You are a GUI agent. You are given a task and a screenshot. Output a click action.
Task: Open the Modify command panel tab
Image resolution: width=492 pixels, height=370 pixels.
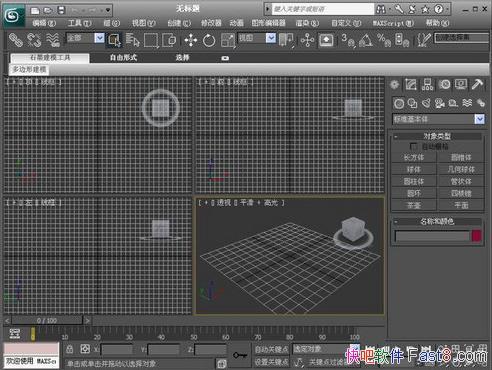point(411,84)
